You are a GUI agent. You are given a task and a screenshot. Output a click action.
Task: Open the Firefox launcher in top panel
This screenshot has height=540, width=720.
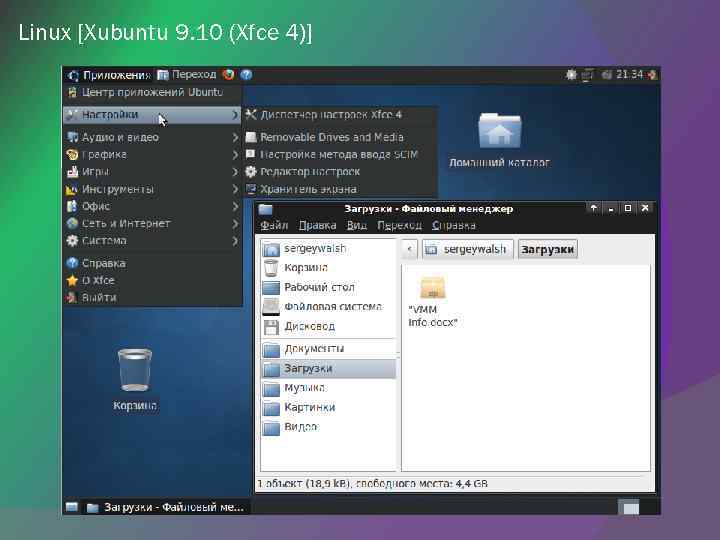click(x=228, y=74)
